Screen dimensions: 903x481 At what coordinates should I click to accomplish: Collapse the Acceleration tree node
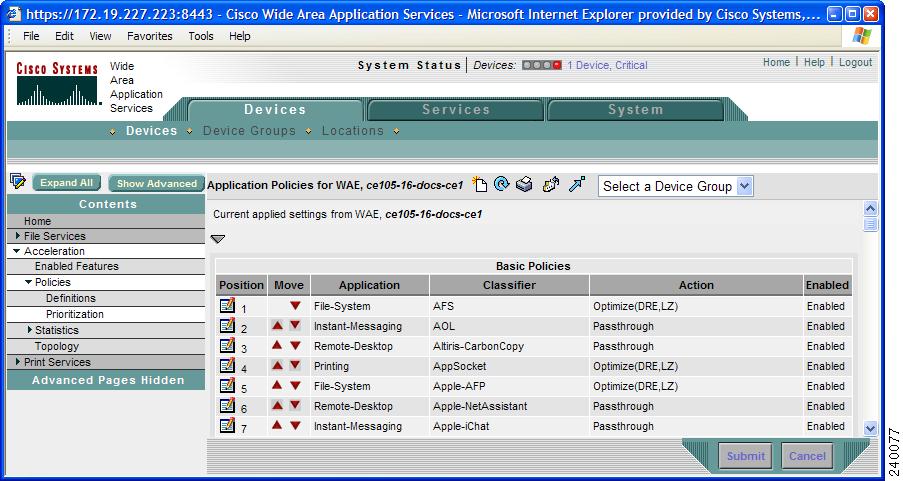[x=17, y=251]
